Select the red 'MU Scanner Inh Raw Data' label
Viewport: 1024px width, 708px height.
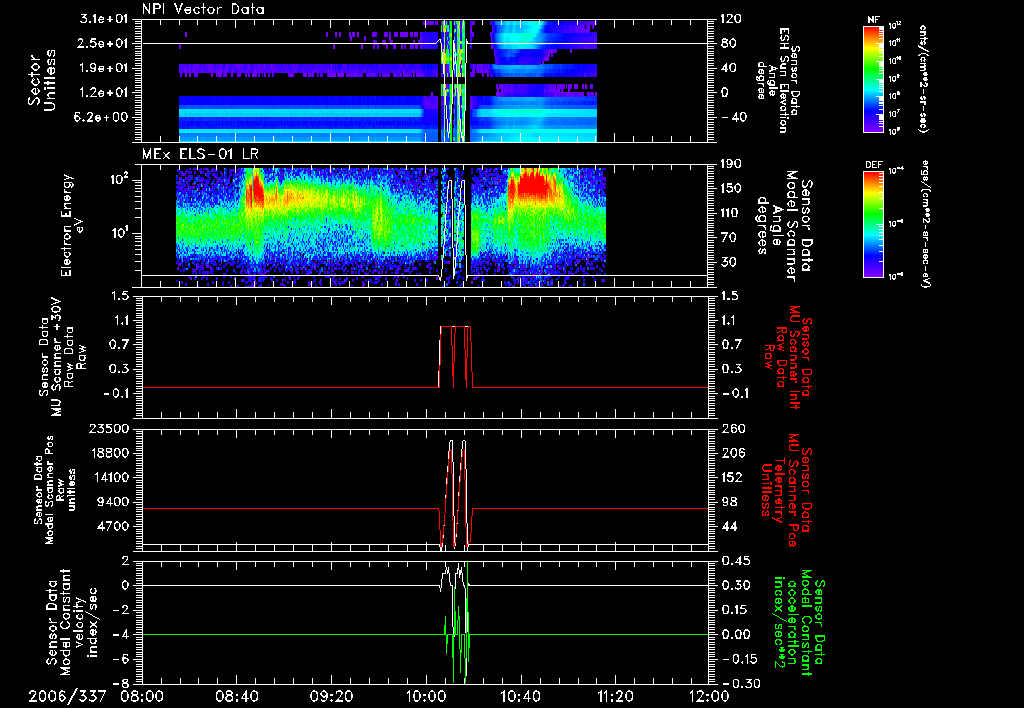(x=788, y=357)
